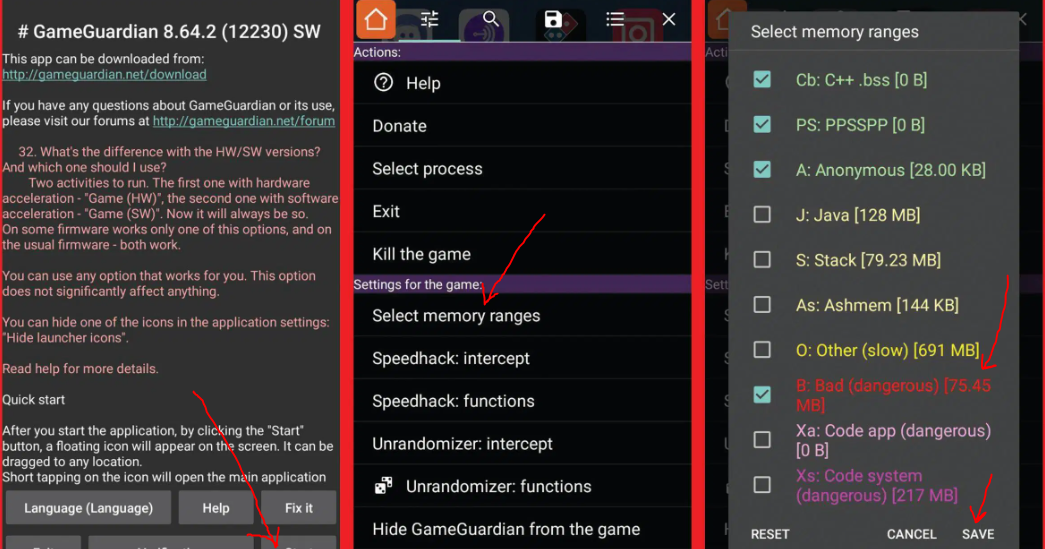
Task: Click the dice icon for Unrandomizer functions
Action: tap(383, 486)
